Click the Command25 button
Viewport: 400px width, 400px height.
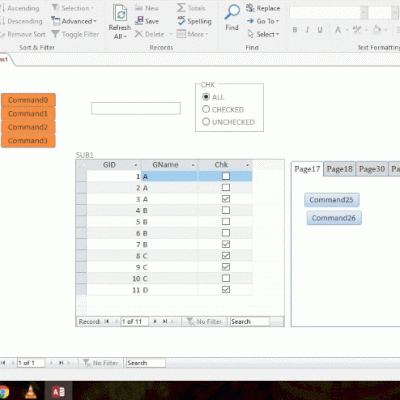tap(331, 200)
